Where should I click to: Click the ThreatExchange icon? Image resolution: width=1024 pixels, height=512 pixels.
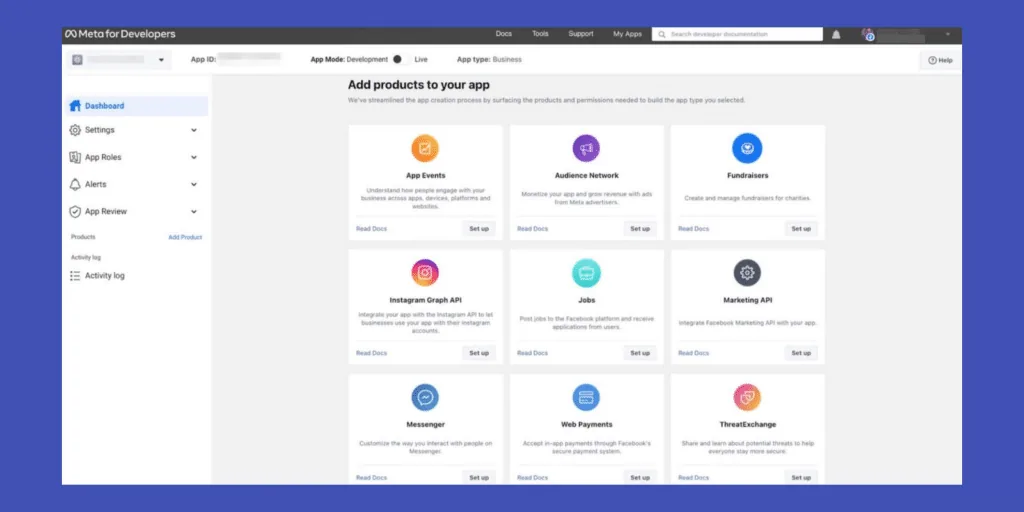pos(747,397)
